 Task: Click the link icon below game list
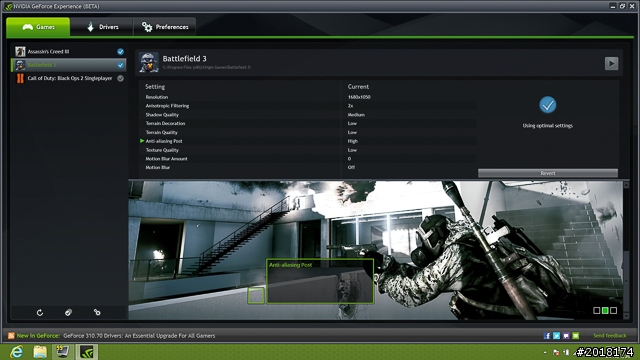click(97, 312)
